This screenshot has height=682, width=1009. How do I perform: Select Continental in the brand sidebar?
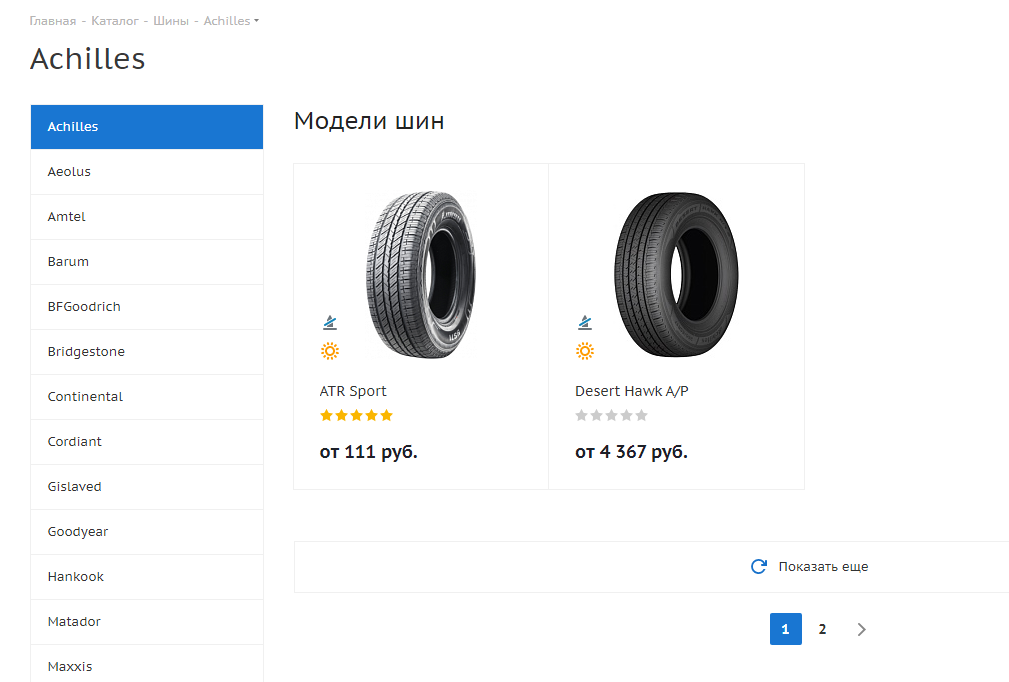[147, 397]
